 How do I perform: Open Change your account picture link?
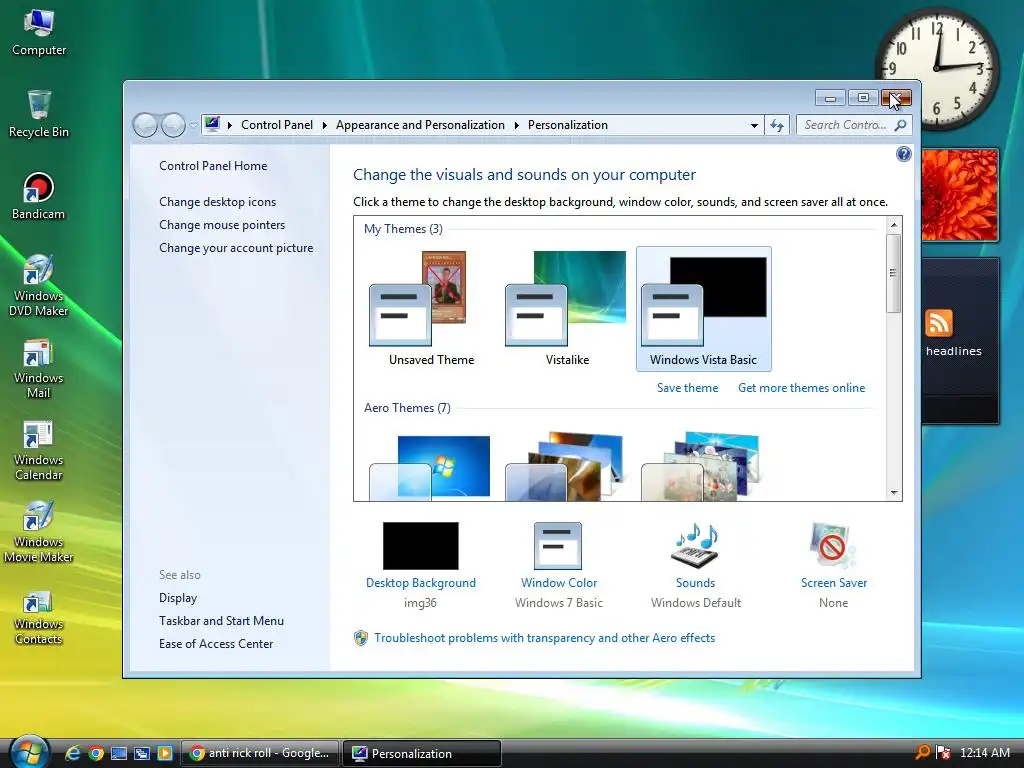236,248
